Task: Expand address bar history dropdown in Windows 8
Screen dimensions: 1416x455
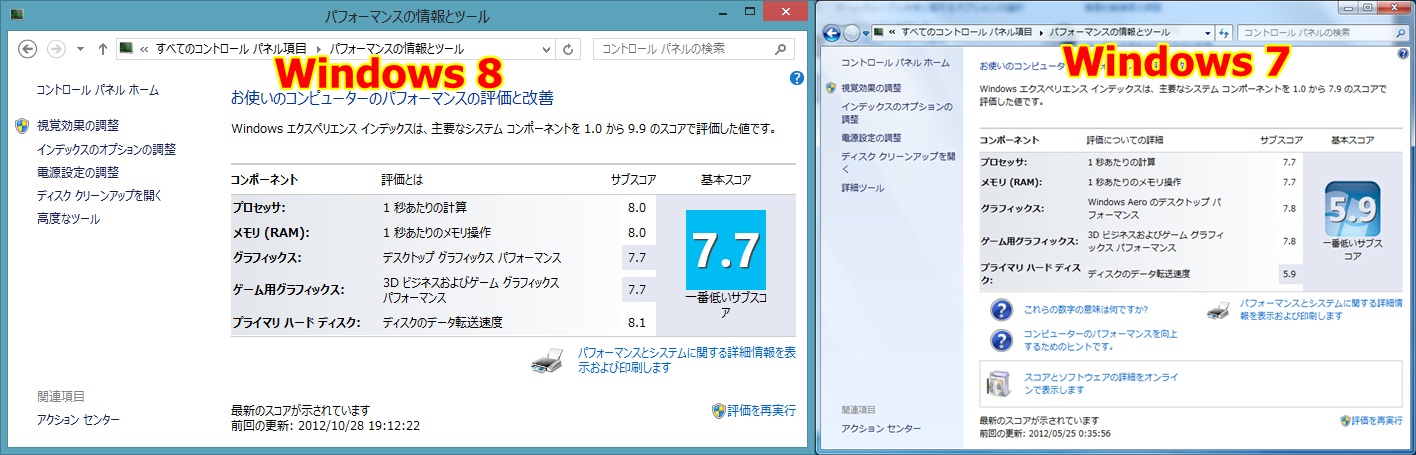Action: click(x=546, y=48)
